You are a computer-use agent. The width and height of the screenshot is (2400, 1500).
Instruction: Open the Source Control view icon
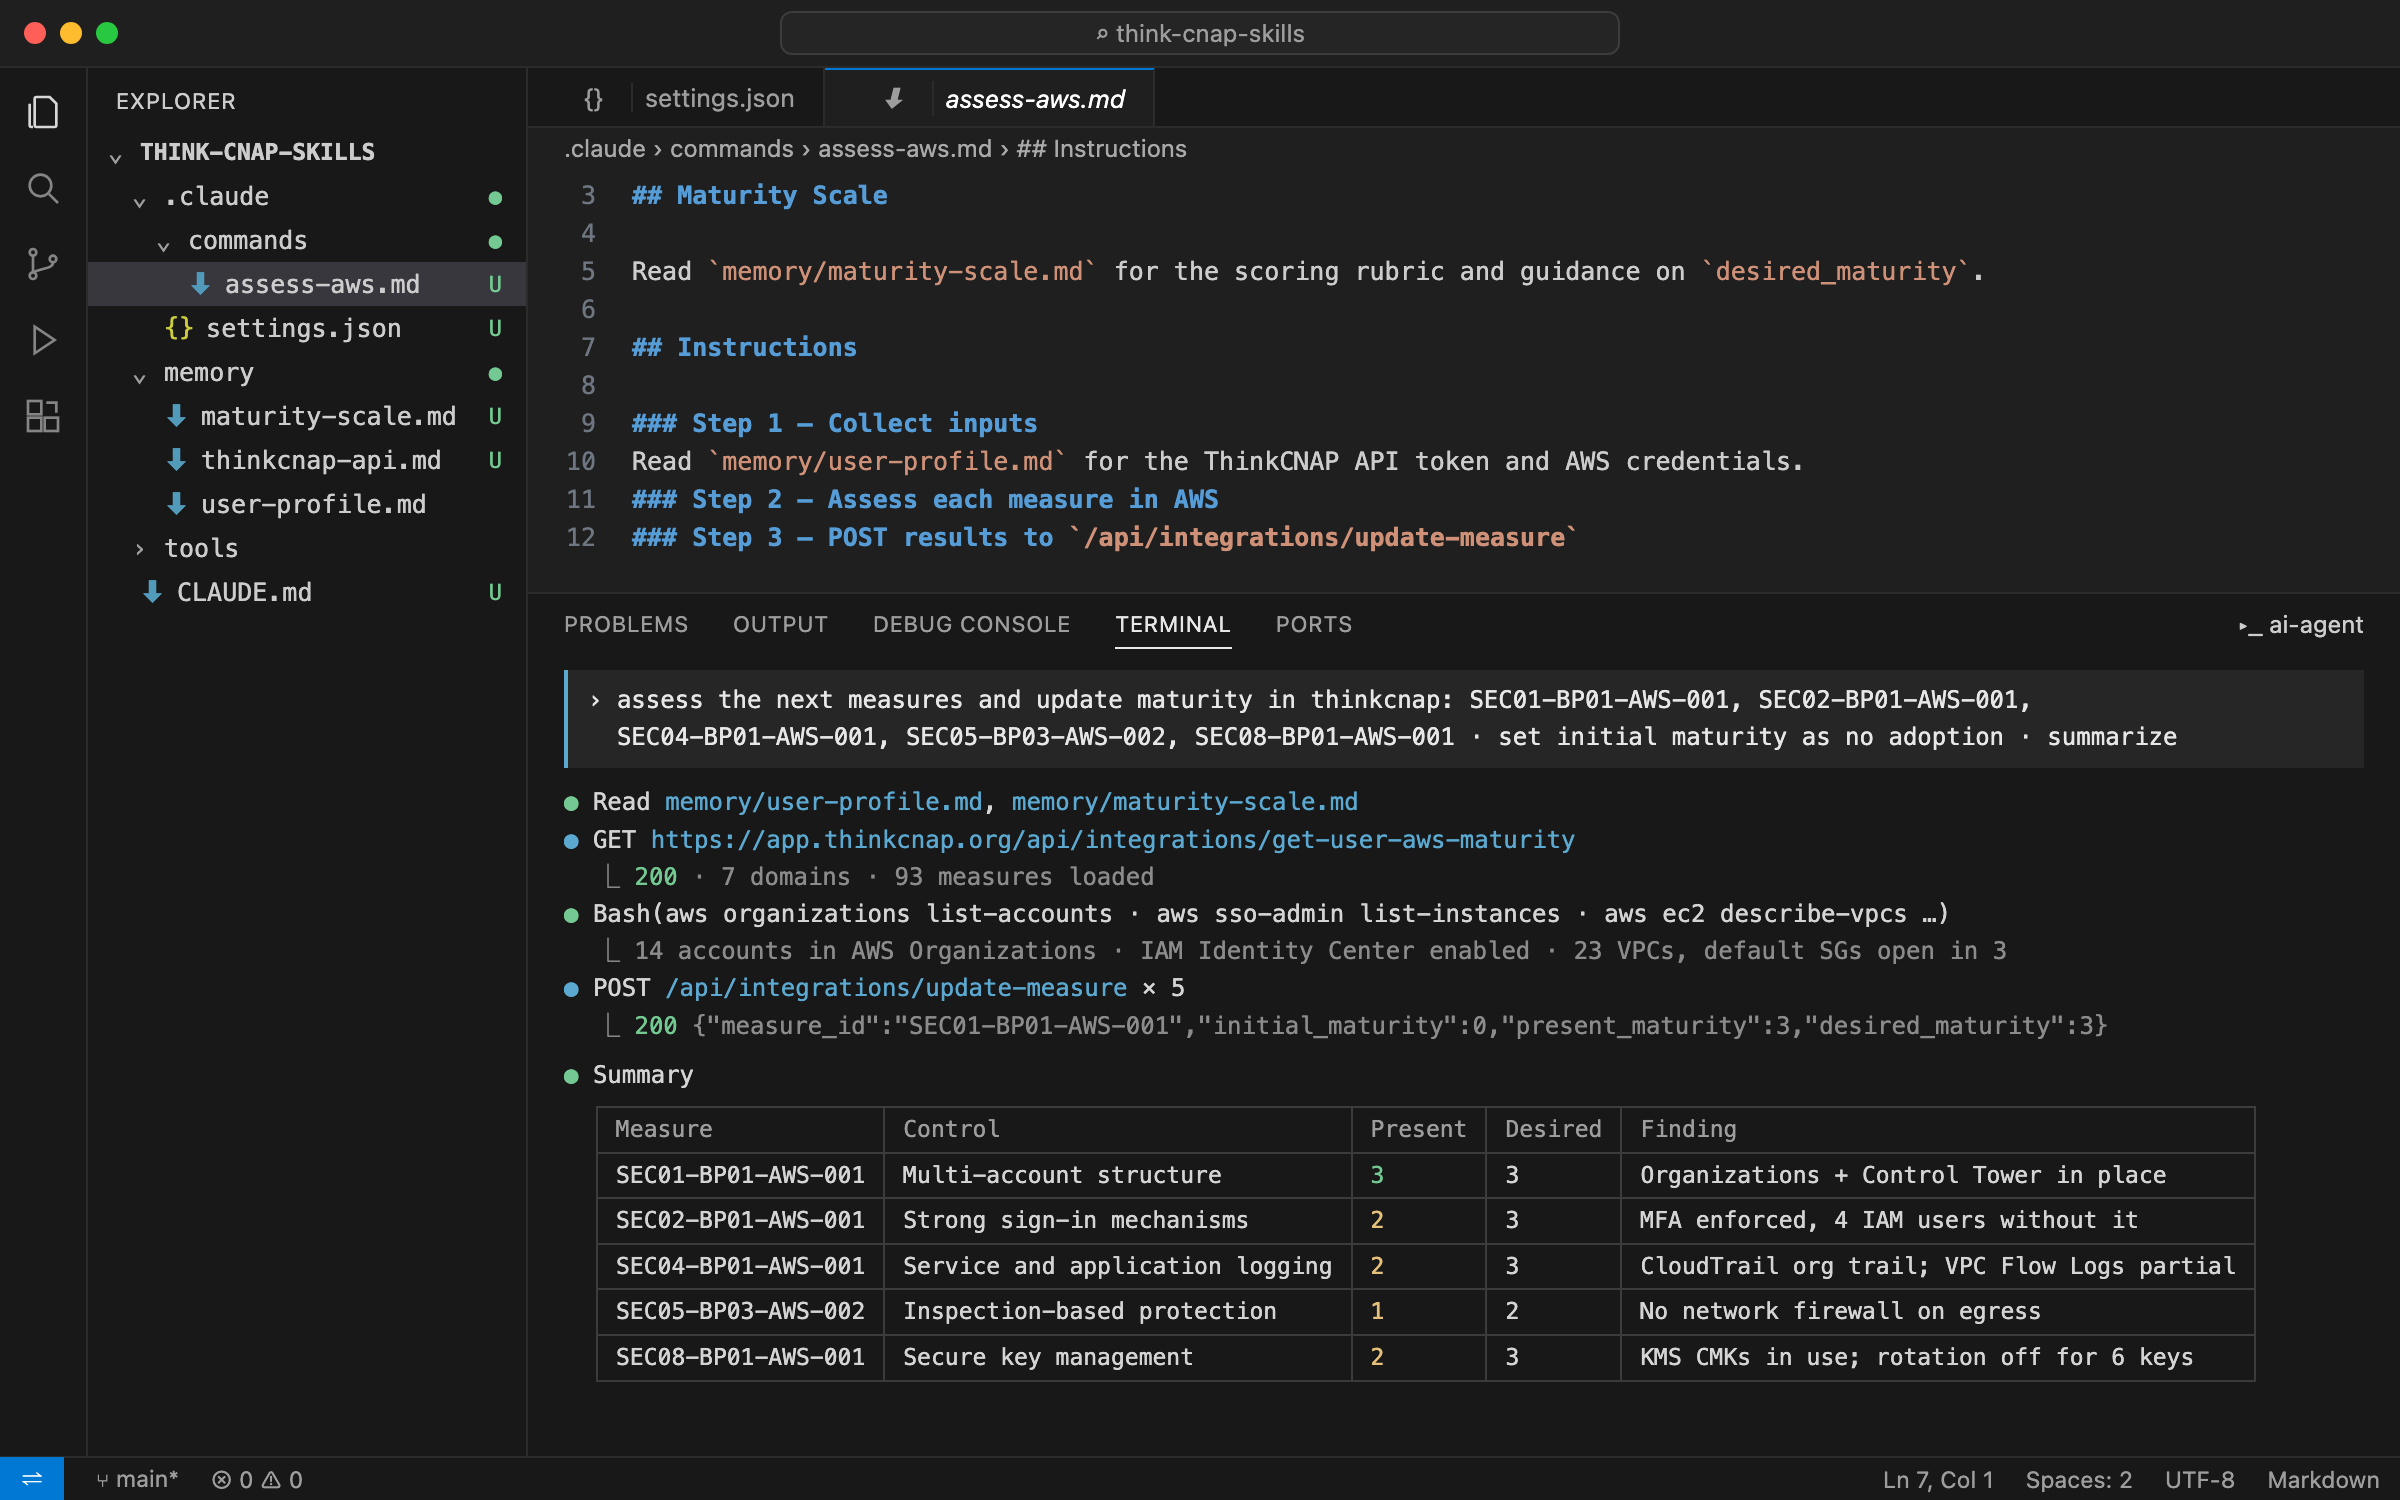[x=43, y=264]
